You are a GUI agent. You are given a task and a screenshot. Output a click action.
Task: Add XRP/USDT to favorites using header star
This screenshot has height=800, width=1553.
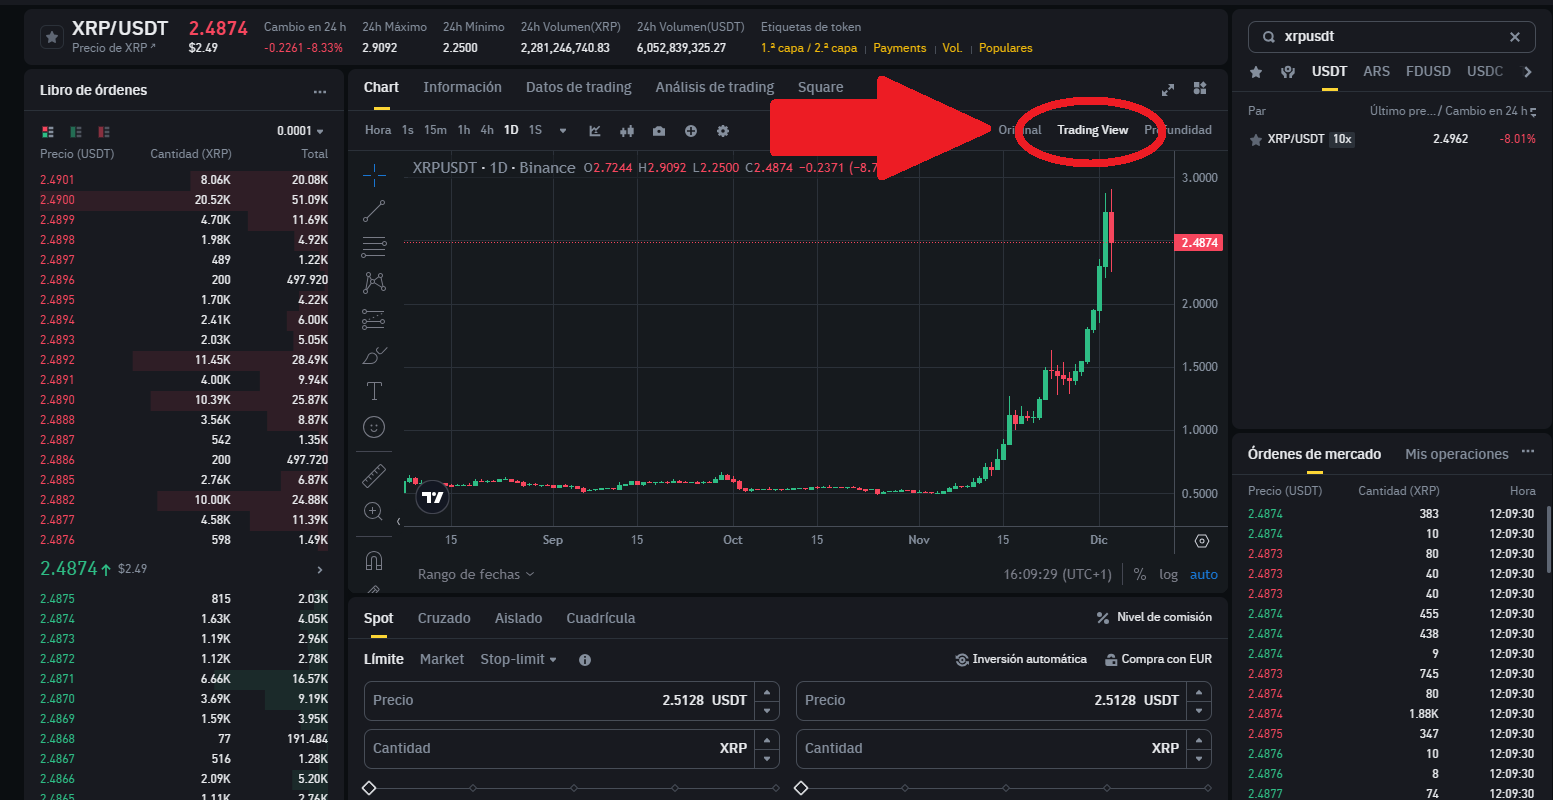click(x=51, y=38)
